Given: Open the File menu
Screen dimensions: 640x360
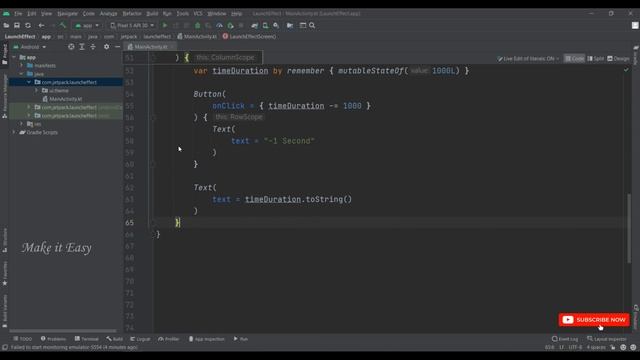Looking at the screenshot, I should coord(18,13).
